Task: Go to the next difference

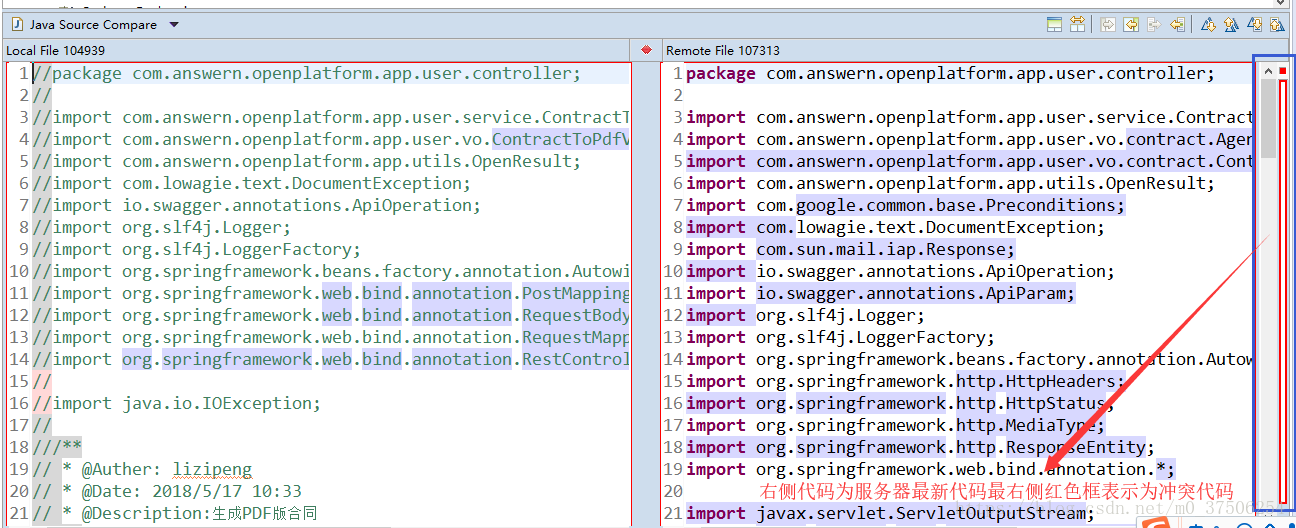Action: (1208, 25)
